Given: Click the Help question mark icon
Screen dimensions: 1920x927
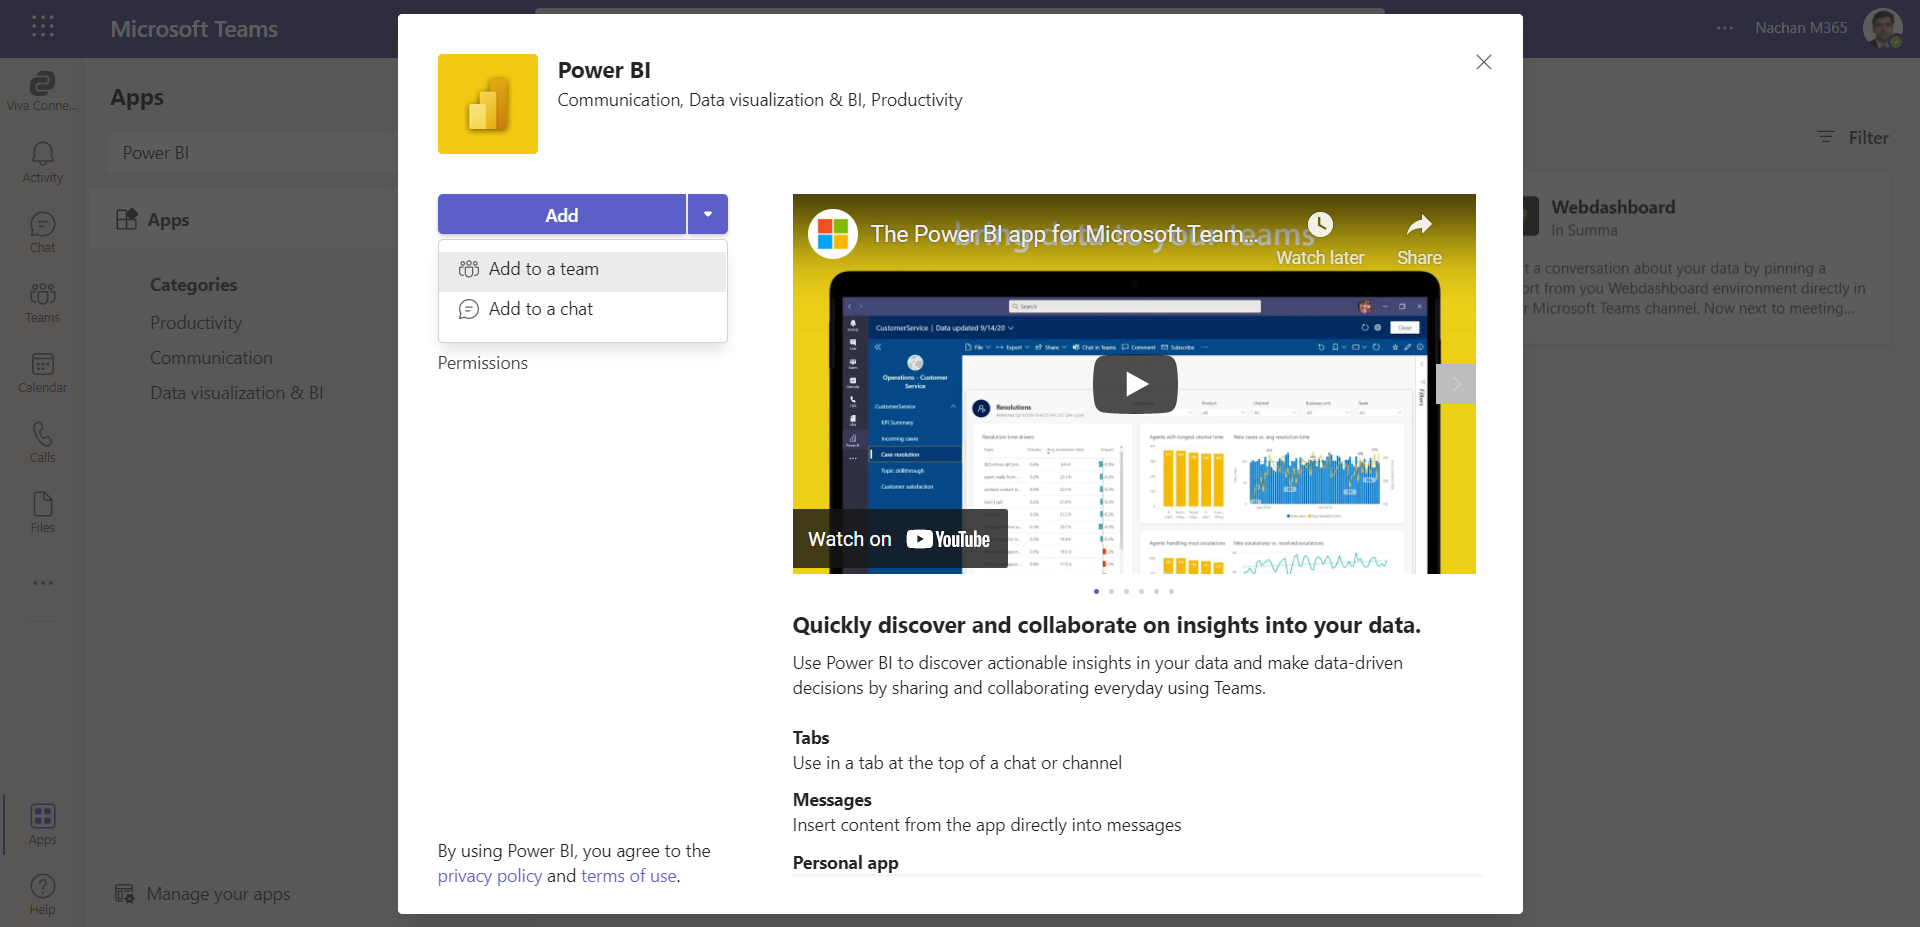Looking at the screenshot, I should pos(42,893).
